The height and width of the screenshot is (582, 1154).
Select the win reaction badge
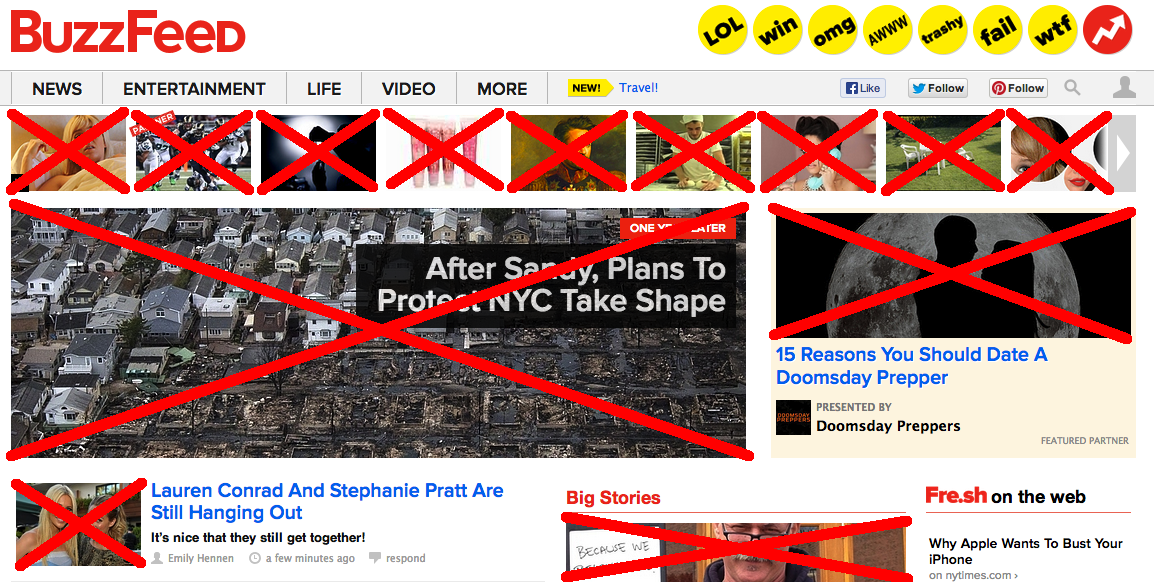click(x=777, y=29)
